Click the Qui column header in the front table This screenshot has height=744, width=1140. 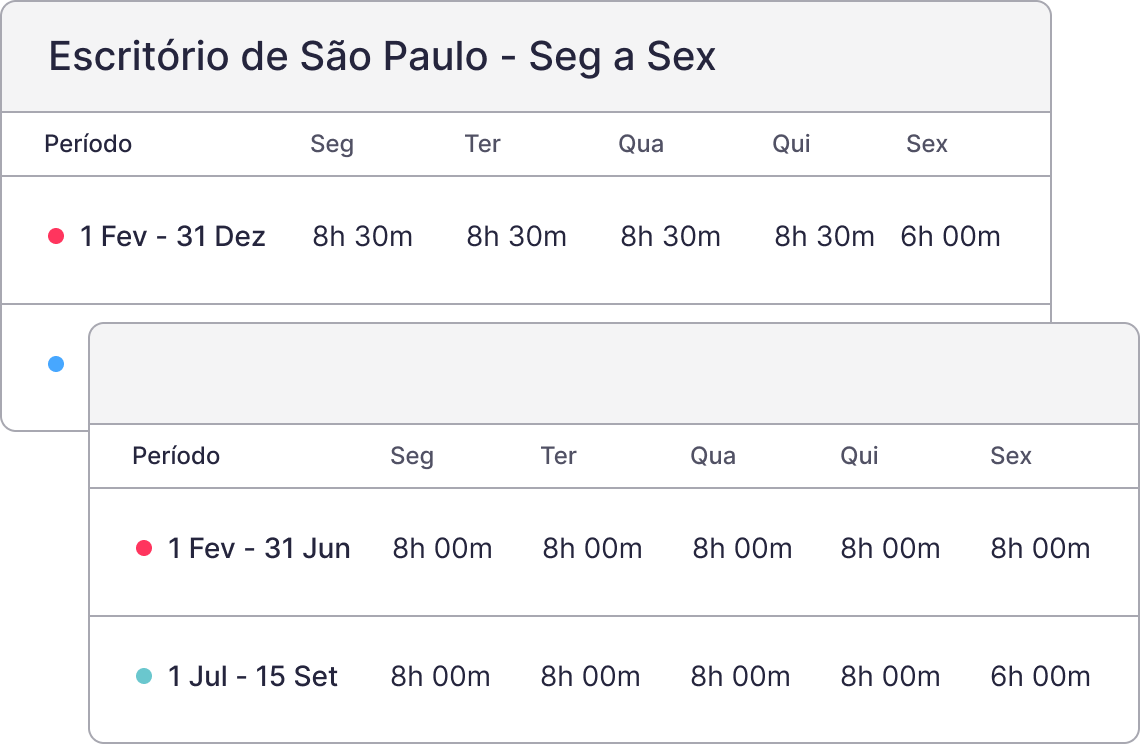pos(859,456)
